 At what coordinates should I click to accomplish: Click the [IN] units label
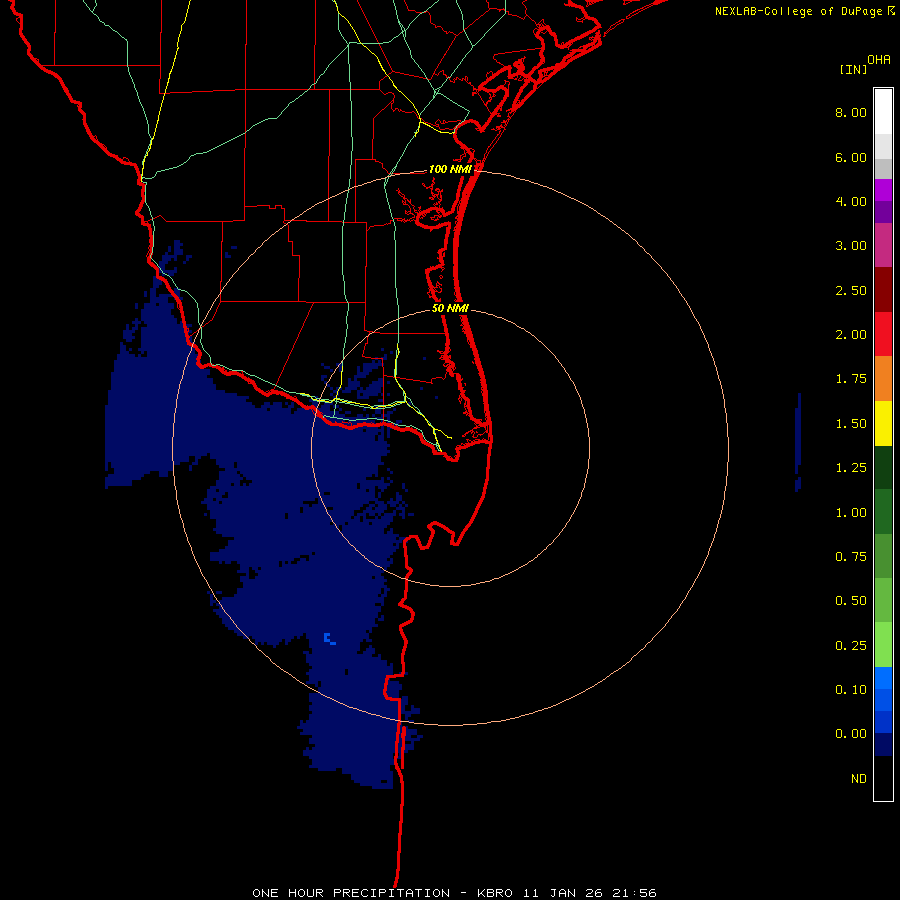(x=854, y=69)
